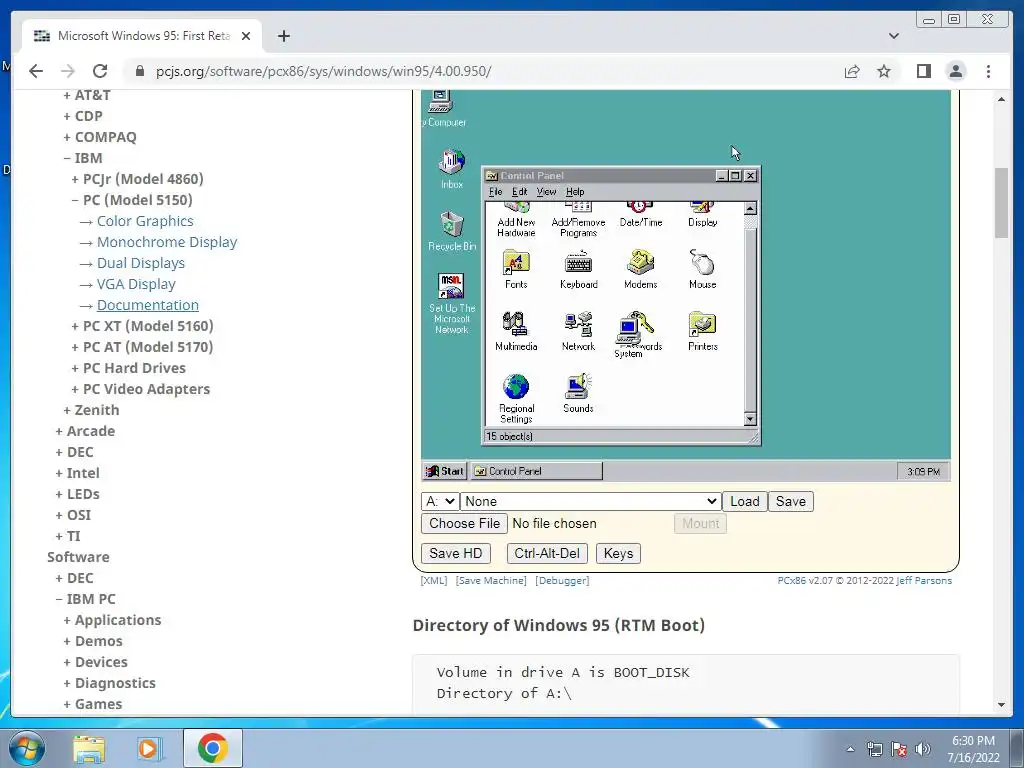Open the Printers folder icon
This screenshot has width=1024, height=768.
coord(703,331)
